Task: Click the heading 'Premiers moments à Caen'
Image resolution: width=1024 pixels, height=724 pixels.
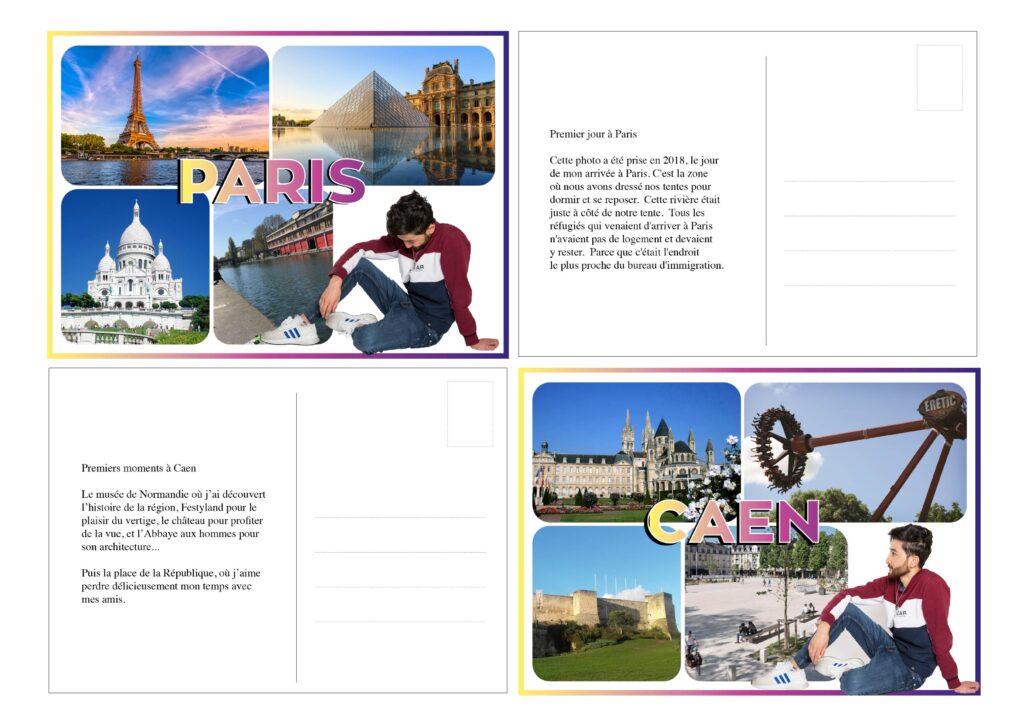Action: click(x=138, y=468)
